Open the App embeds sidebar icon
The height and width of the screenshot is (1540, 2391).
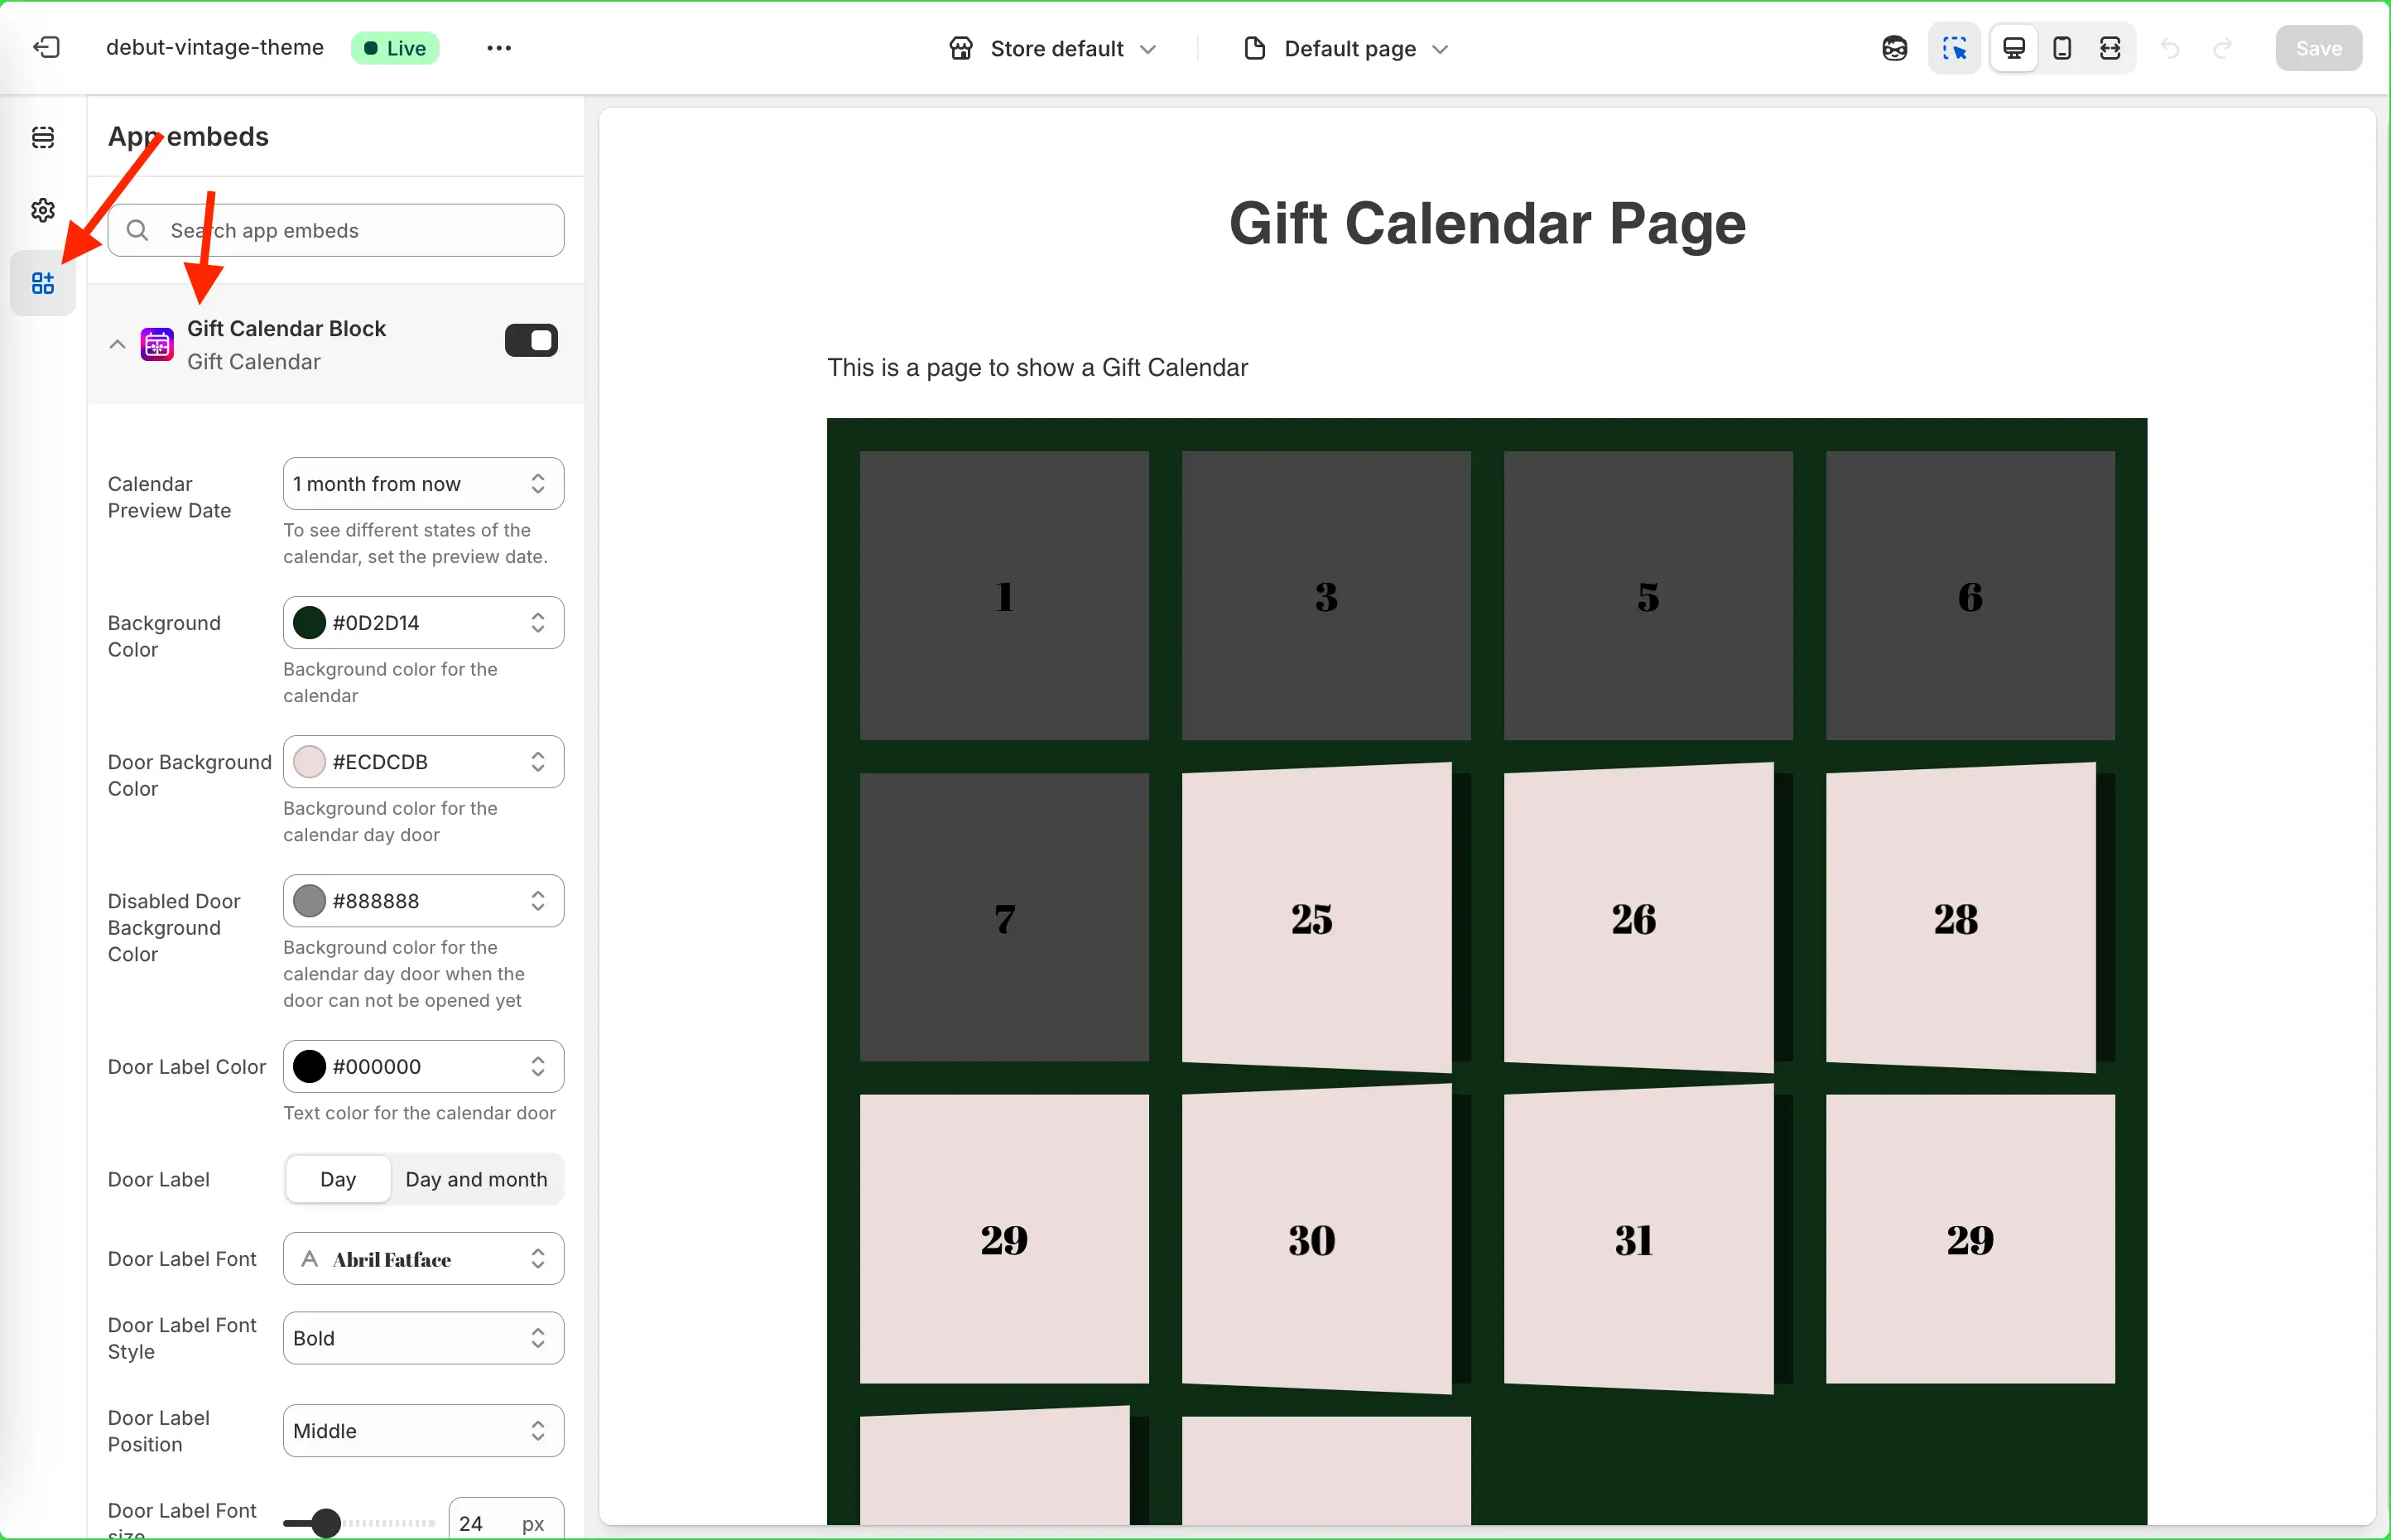pyautogui.click(x=43, y=283)
